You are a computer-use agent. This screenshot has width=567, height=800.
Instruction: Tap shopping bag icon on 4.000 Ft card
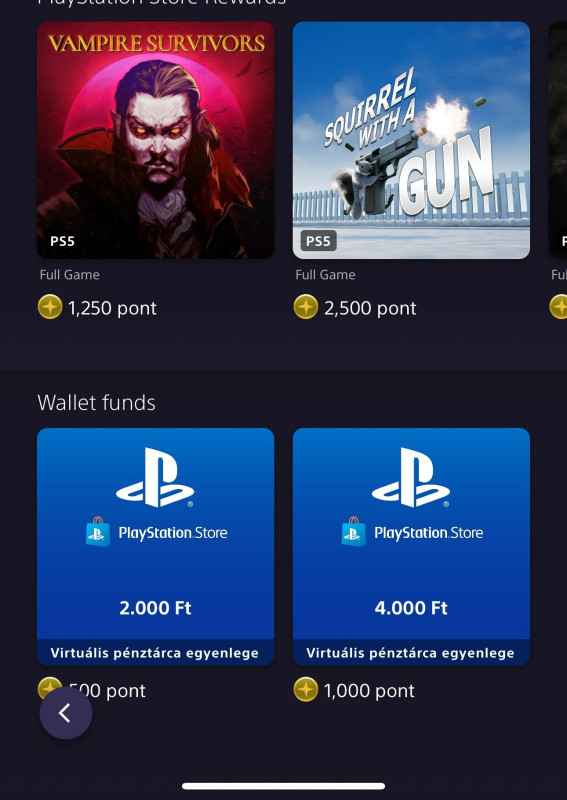coord(354,532)
